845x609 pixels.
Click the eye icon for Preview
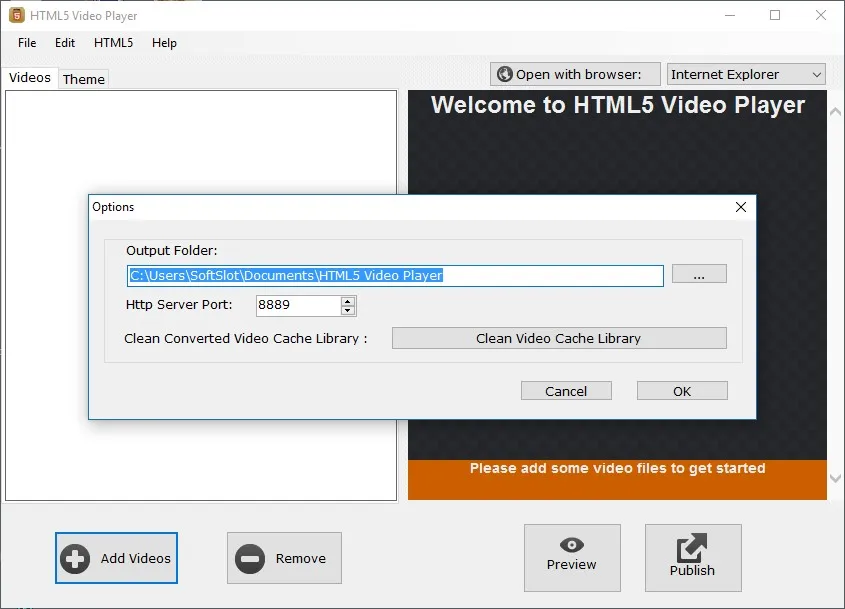click(572, 545)
